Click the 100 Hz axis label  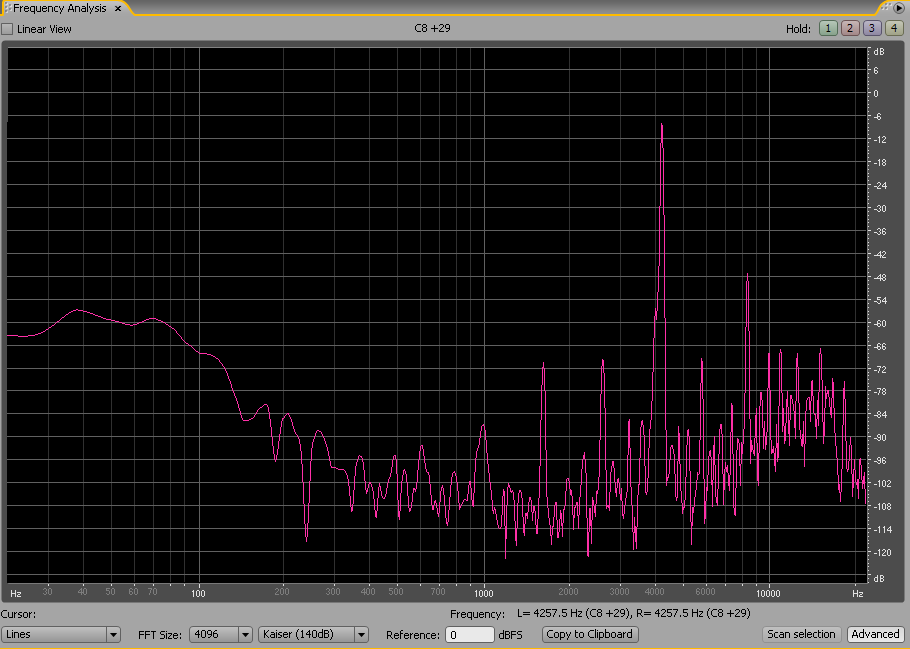(x=198, y=593)
